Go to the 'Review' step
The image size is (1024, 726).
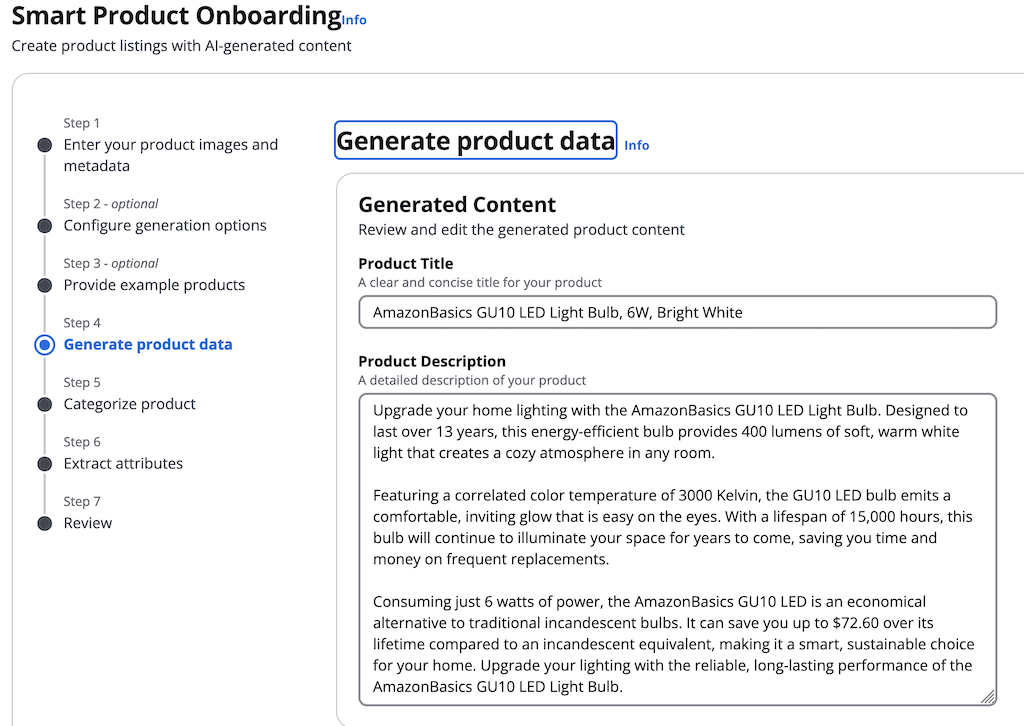pyautogui.click(x=88, y=523)
